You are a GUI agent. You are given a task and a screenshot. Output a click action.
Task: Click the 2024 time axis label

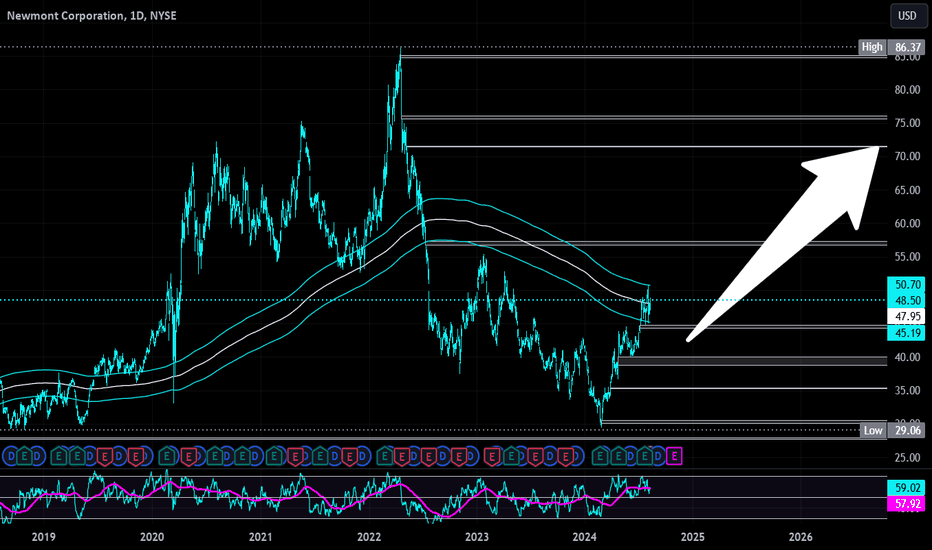coord(584,538)
